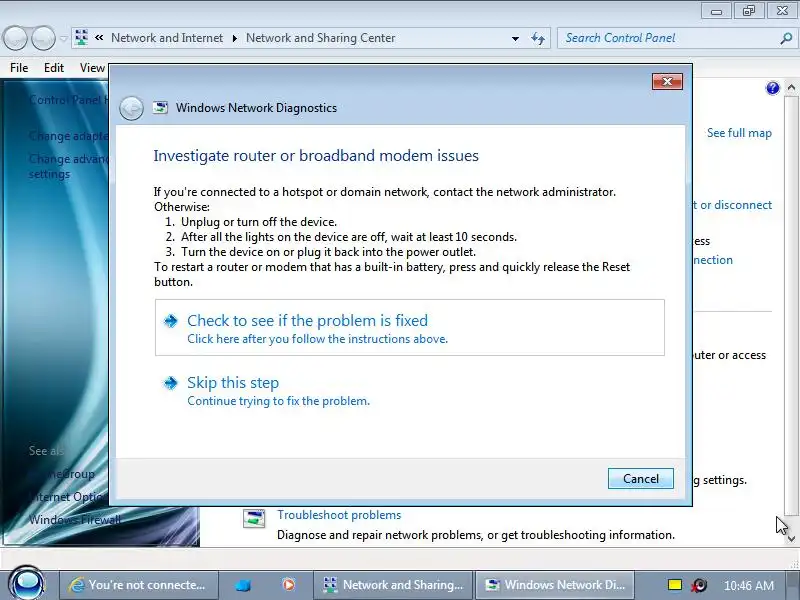
Task: Click the Windows Network Diagnostics title icon
Action: click(x=160, y=108)
